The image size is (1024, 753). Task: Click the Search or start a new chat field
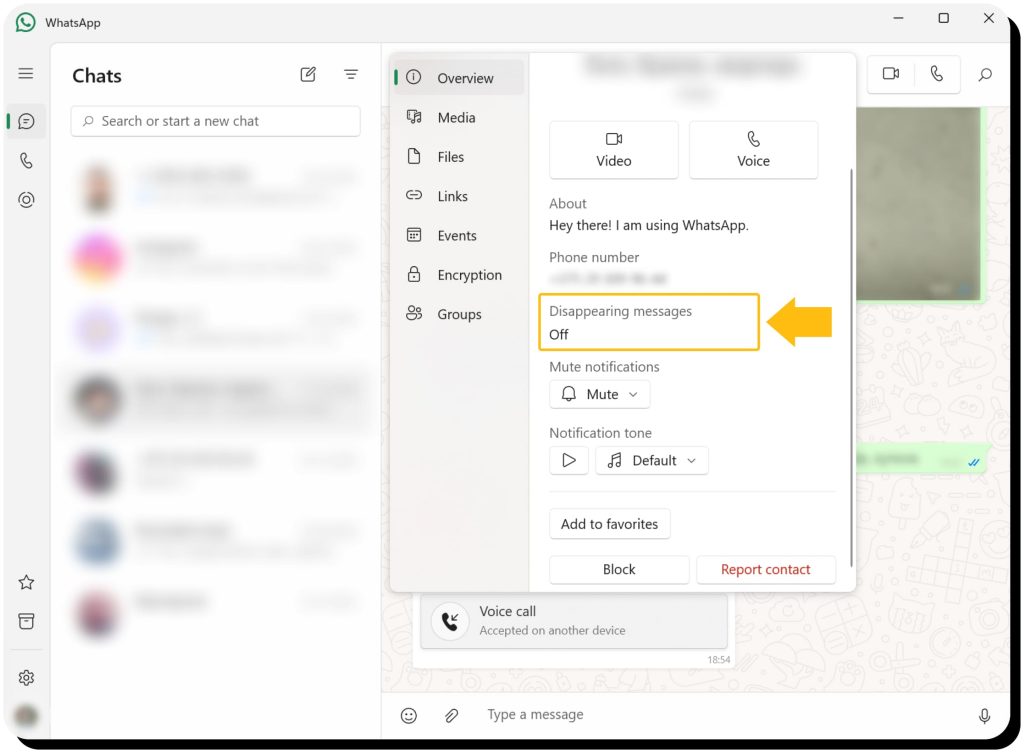216,121
